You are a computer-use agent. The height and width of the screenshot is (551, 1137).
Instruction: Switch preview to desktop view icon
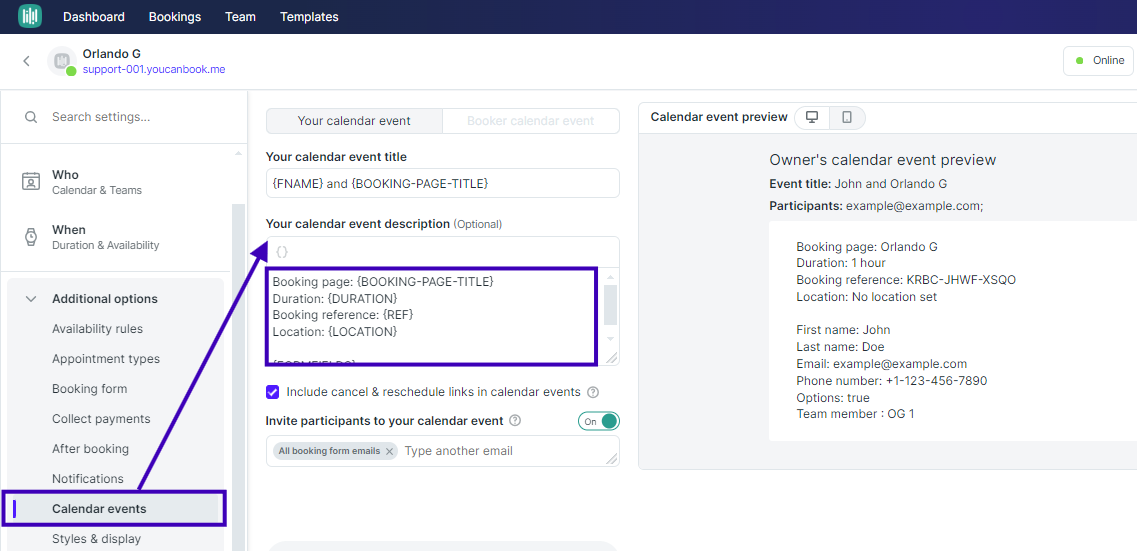click(x=812, y=117)
